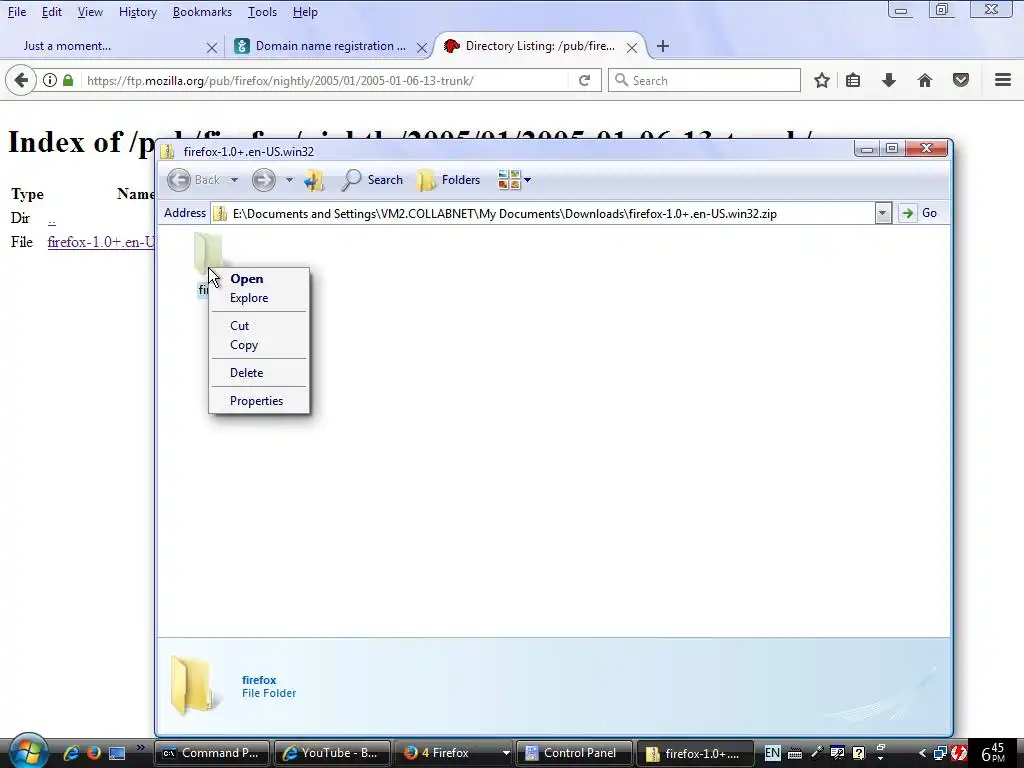Expand Quick Launch overflow chevron
Screen dimensions: 1024x768
click(140, 748)
